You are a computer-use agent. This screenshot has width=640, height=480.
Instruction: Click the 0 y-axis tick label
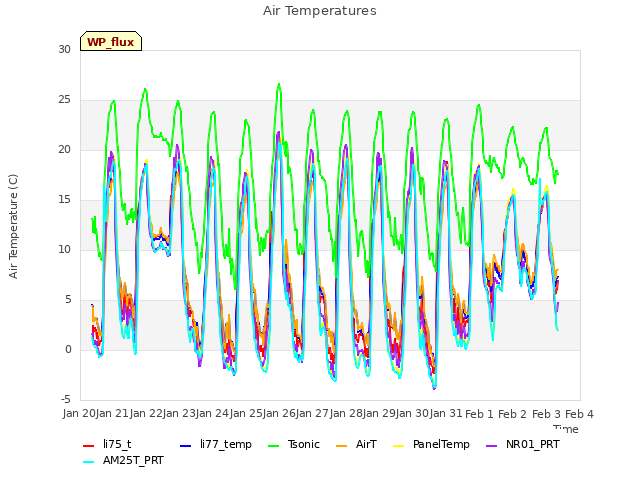pyautogui.click(x=68, y=349)
